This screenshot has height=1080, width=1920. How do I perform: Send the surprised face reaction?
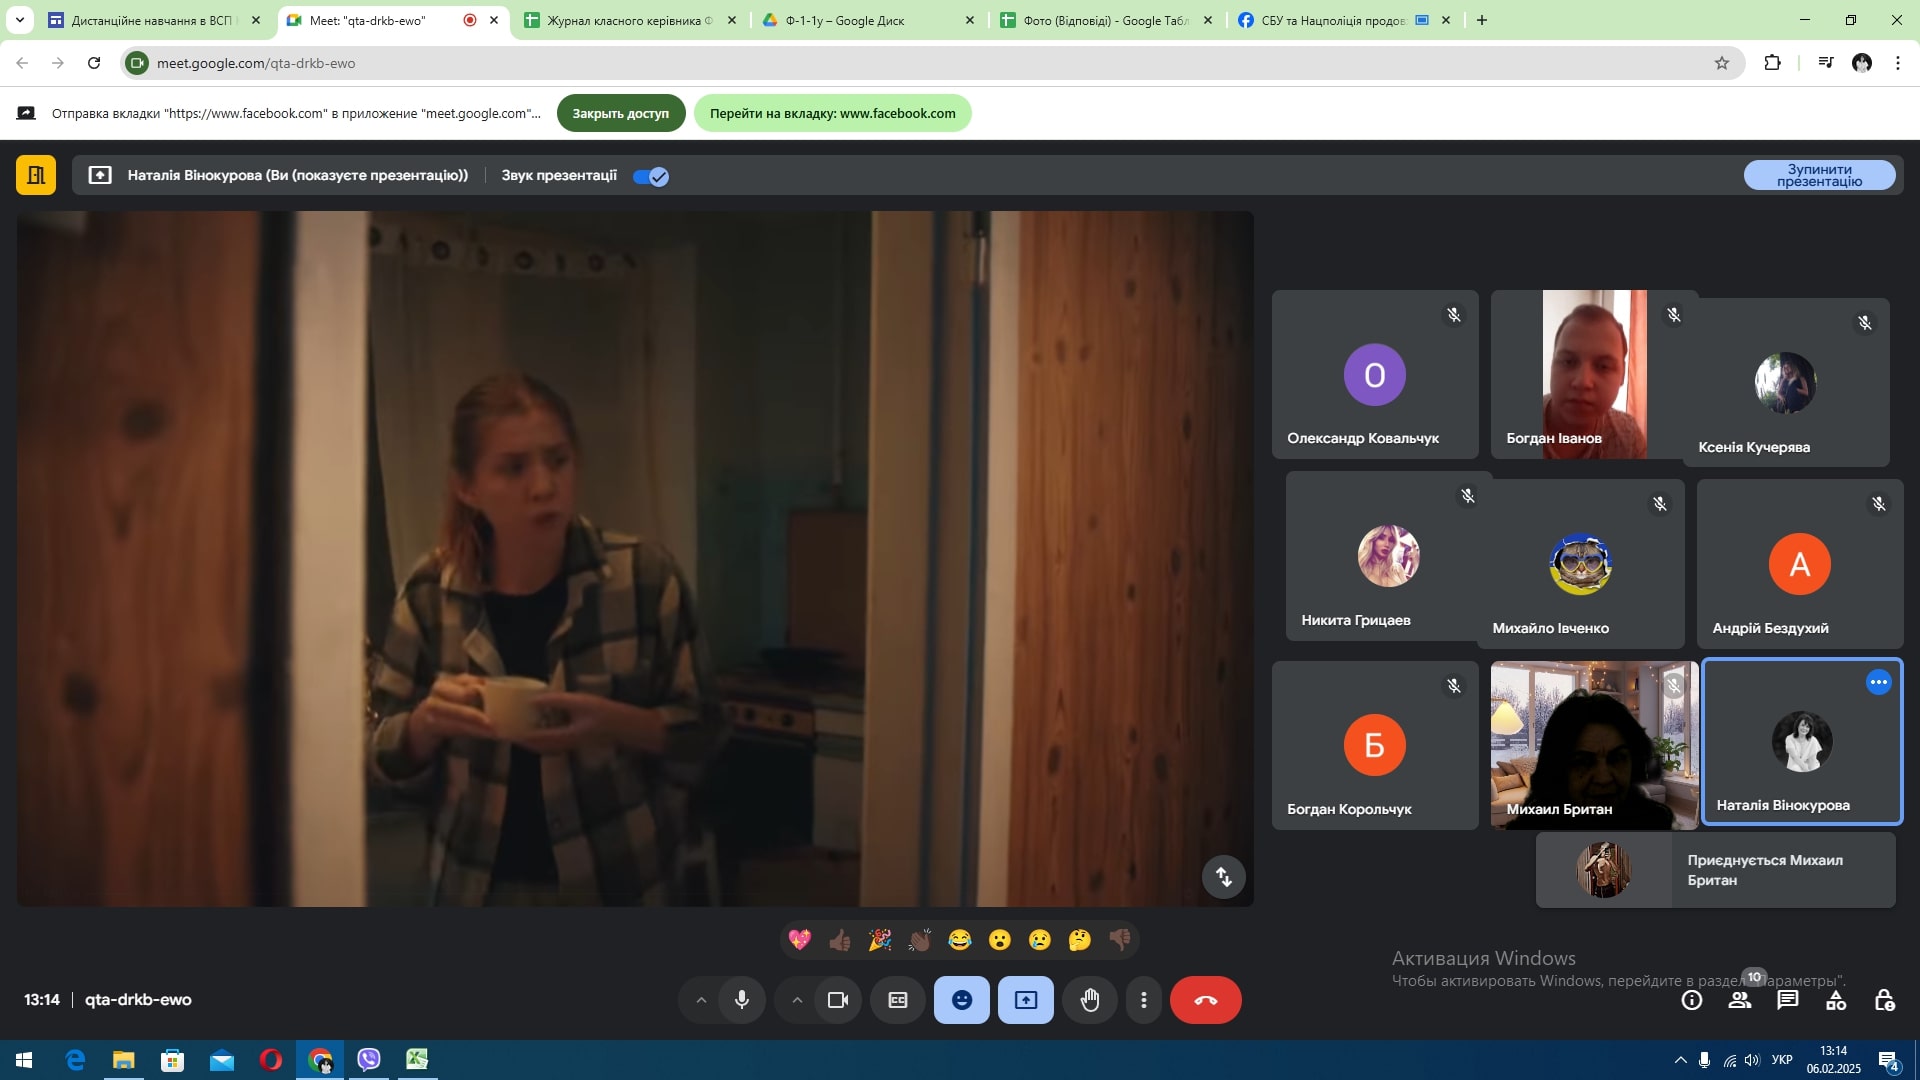(1000, 940)
